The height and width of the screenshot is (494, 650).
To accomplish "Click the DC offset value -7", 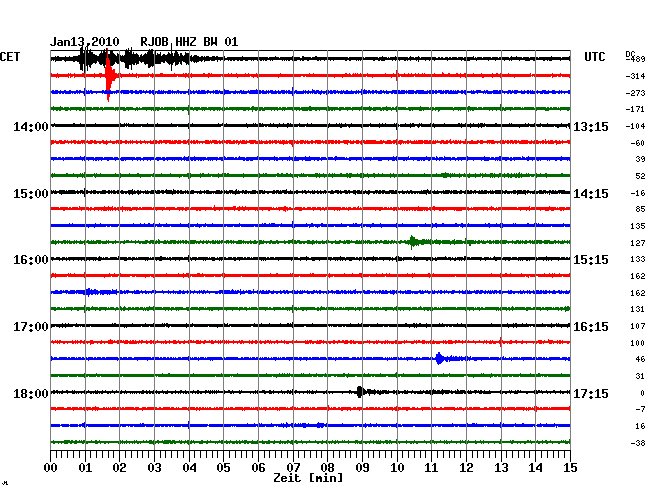I will tap(640, 409).
